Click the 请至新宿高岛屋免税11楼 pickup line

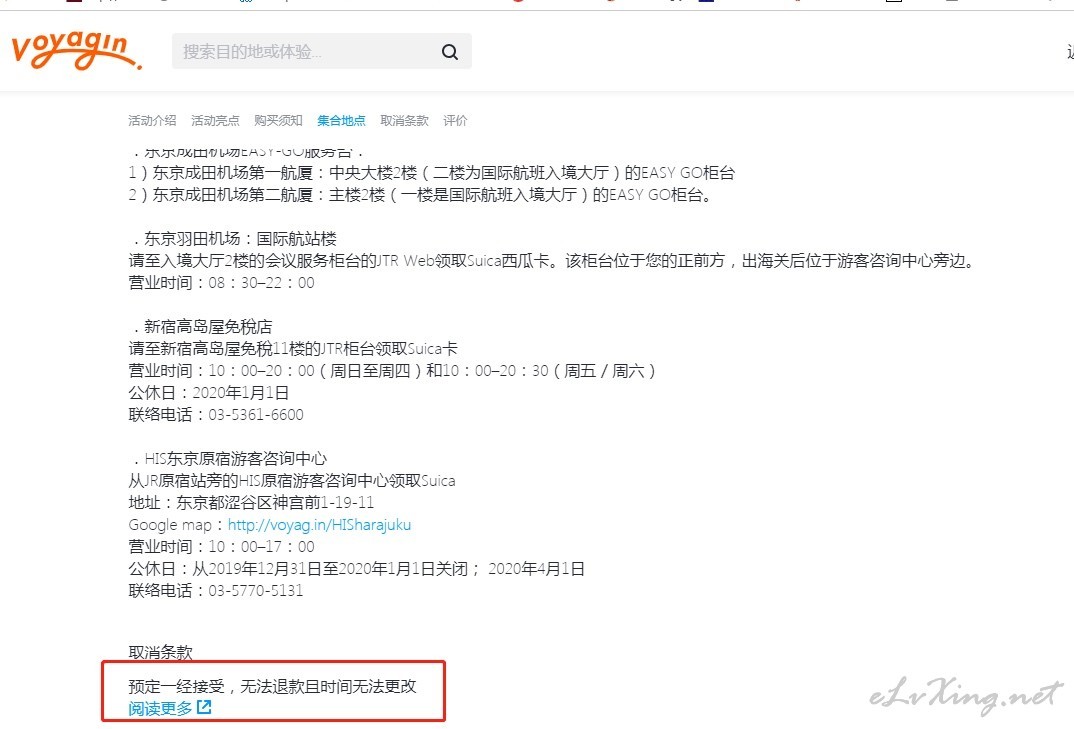(x=293, y=349)
